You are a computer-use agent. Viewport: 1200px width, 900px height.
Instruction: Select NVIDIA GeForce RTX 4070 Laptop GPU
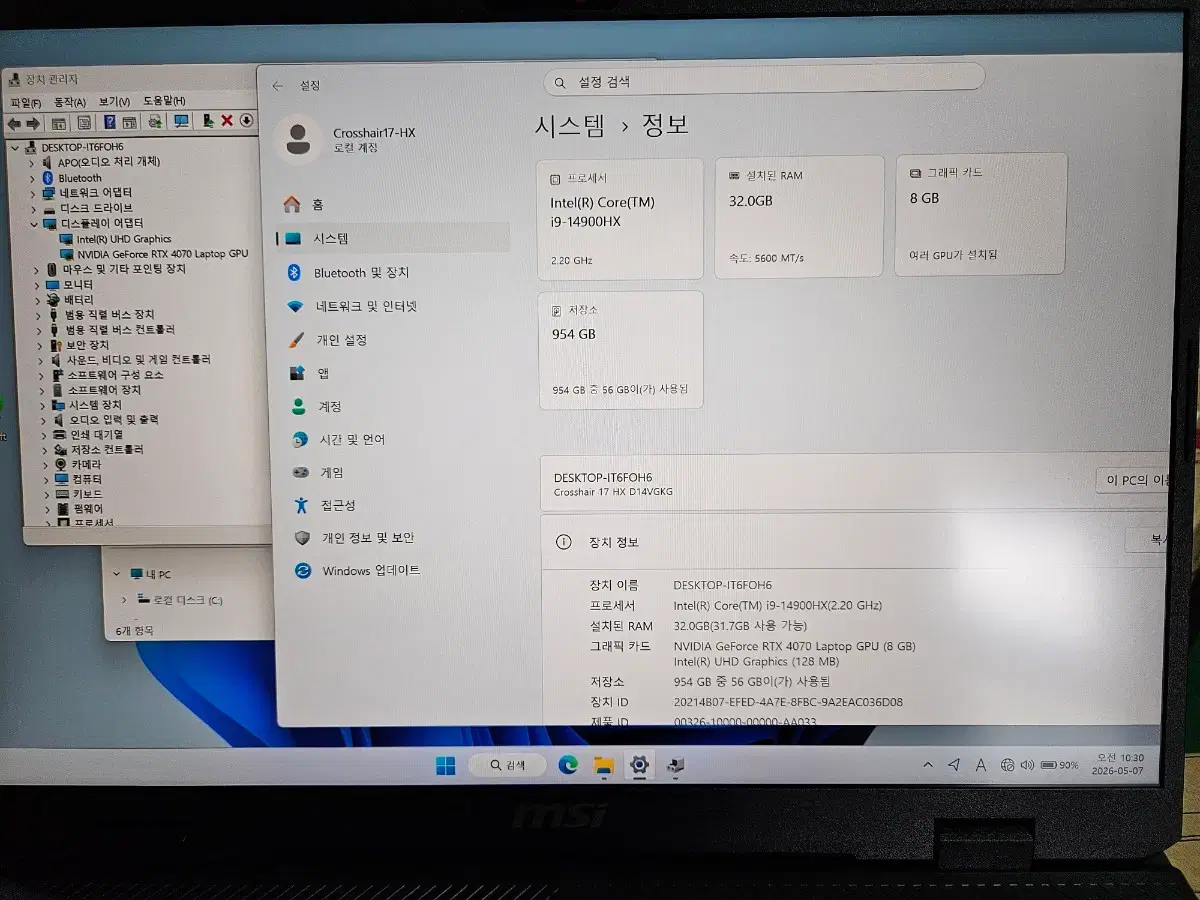[x=162, y=254]
